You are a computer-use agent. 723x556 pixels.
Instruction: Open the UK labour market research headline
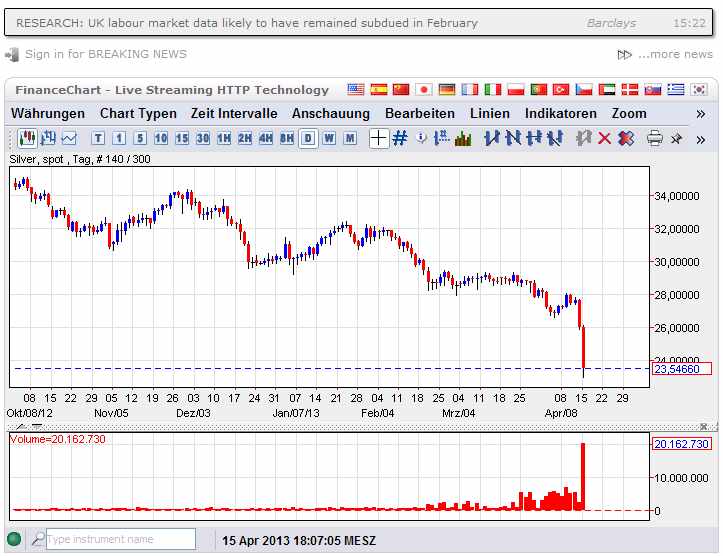pyautogui.click(x=247, y=23)
